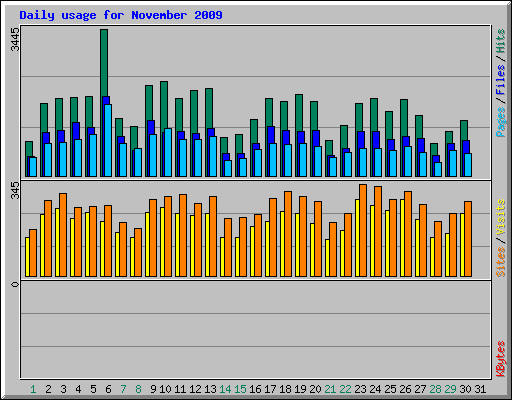The image size is (512, 400).
Task: Click the '345' y-axis label
Action: pos(15,190)
